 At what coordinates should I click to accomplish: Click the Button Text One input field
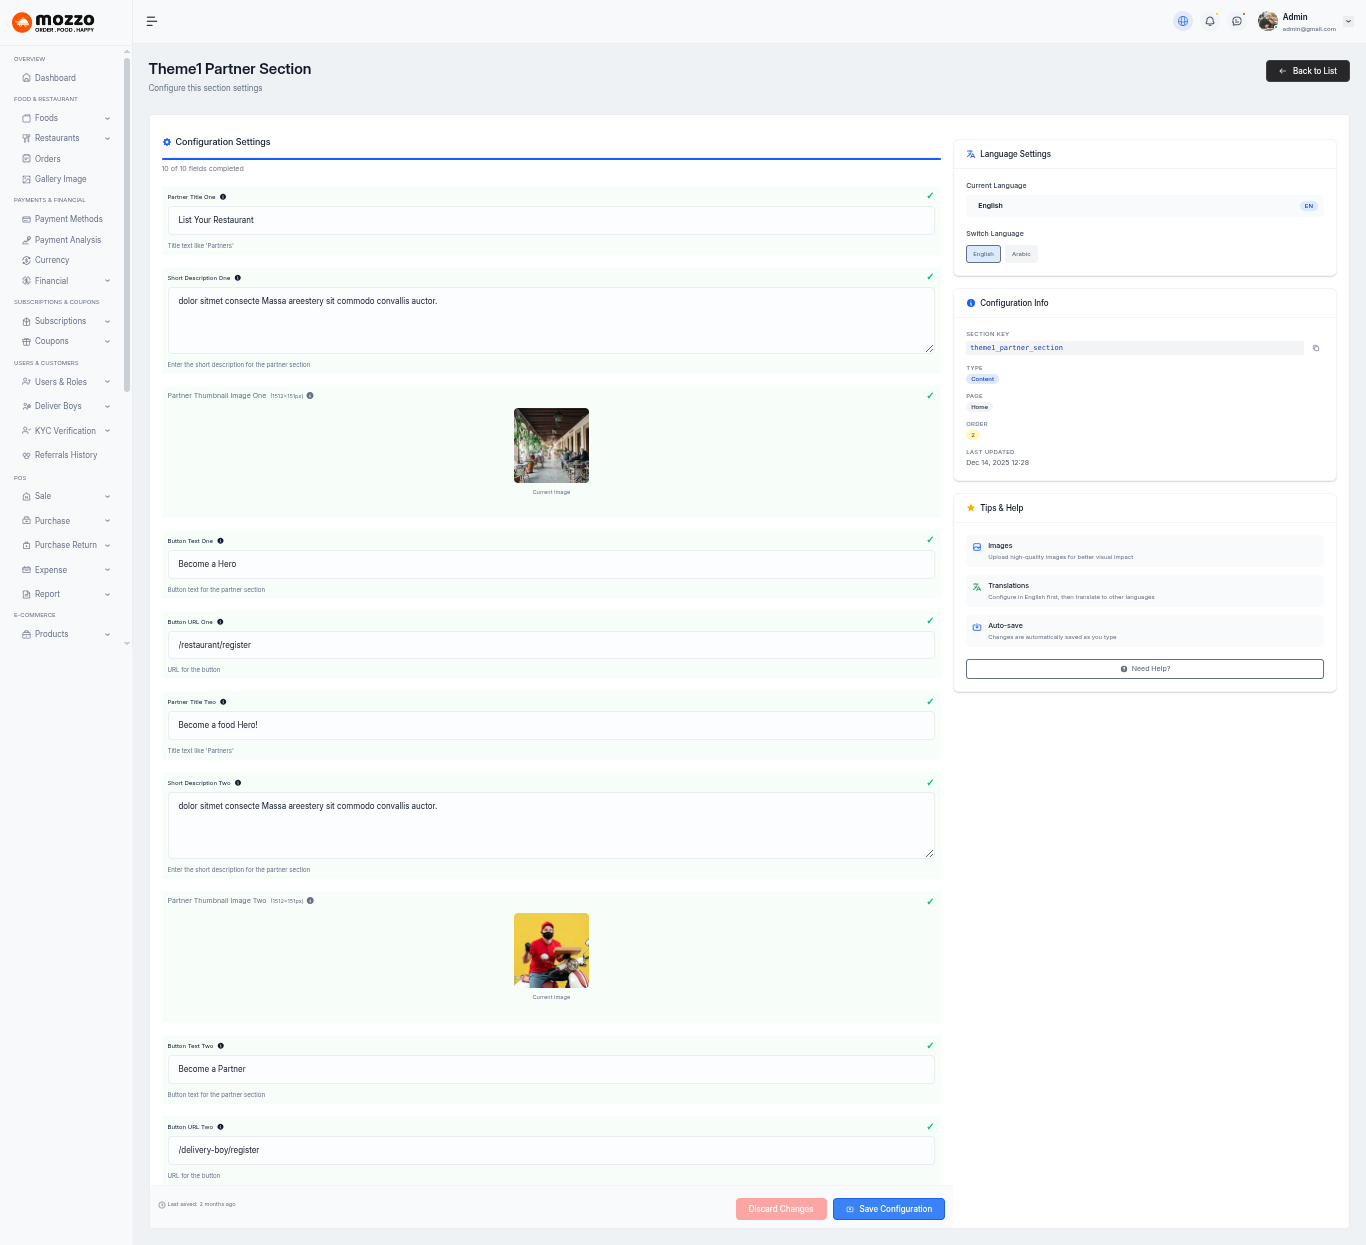(551, 564)
